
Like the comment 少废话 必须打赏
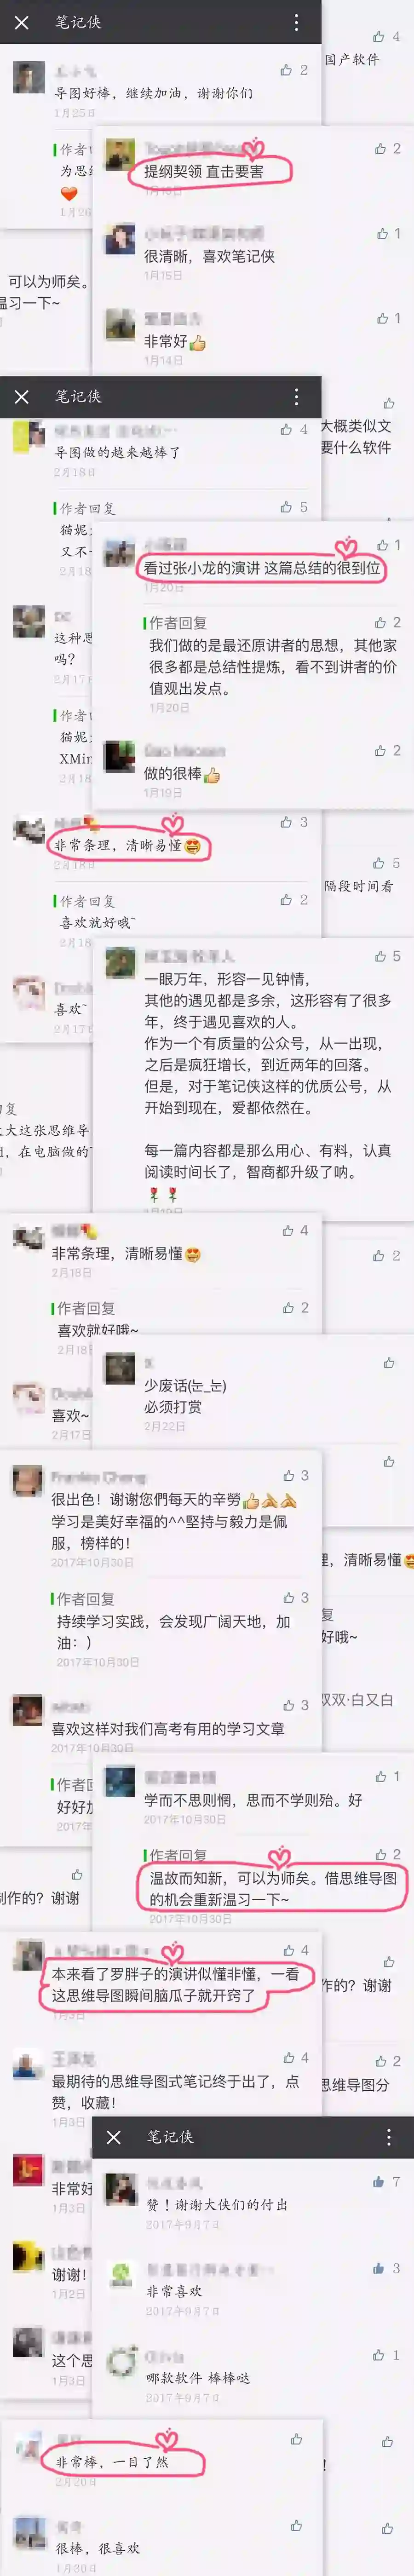coord(389,1363)
